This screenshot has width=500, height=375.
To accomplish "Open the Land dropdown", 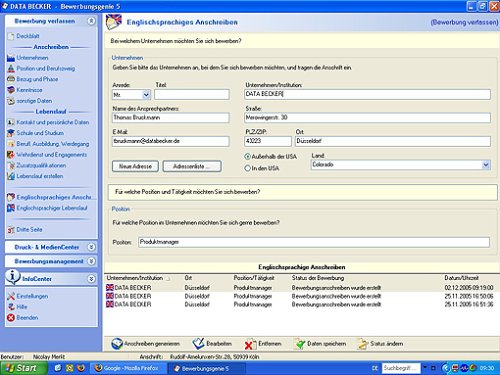I will click(486, 165).
